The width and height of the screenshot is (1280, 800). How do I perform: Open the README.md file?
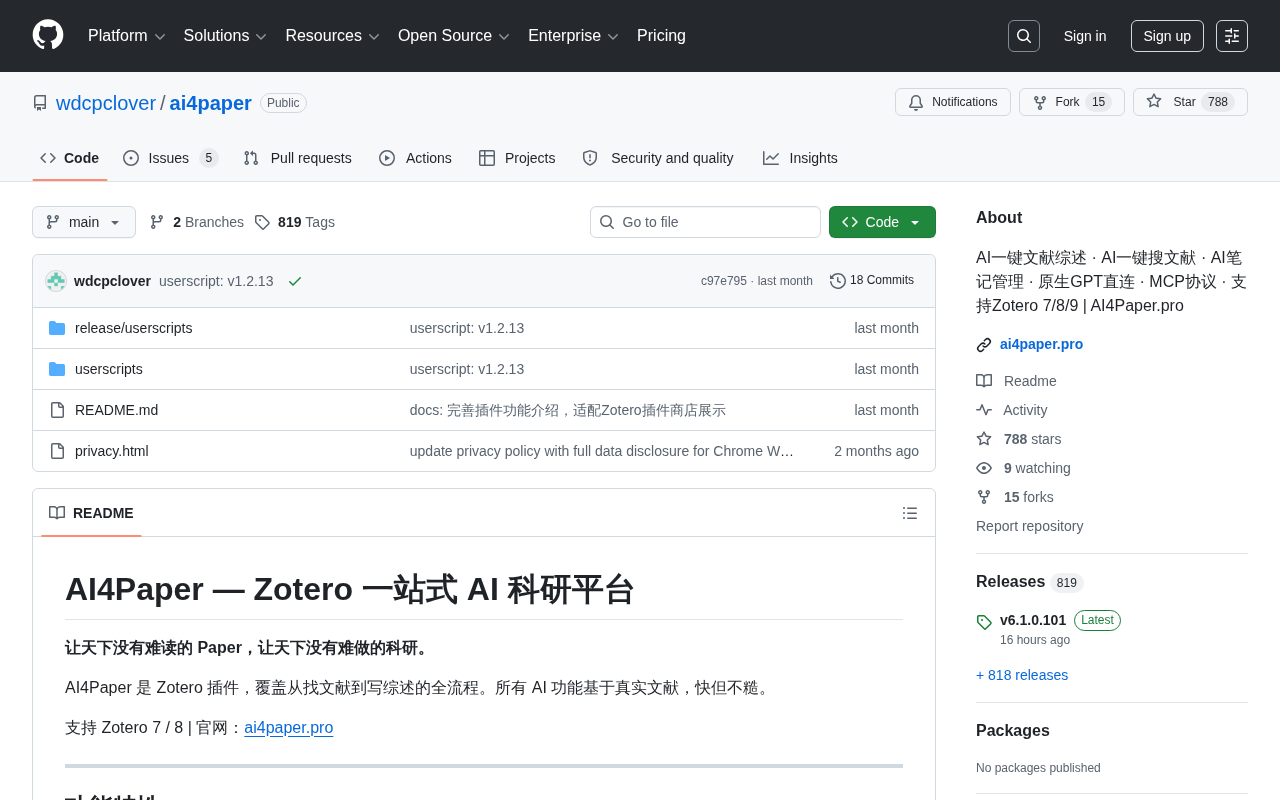click(116, 410)
